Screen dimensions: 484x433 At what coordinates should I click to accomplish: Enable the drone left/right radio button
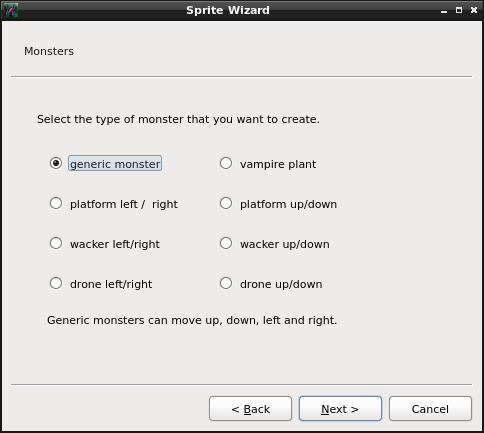coord(56,283)
